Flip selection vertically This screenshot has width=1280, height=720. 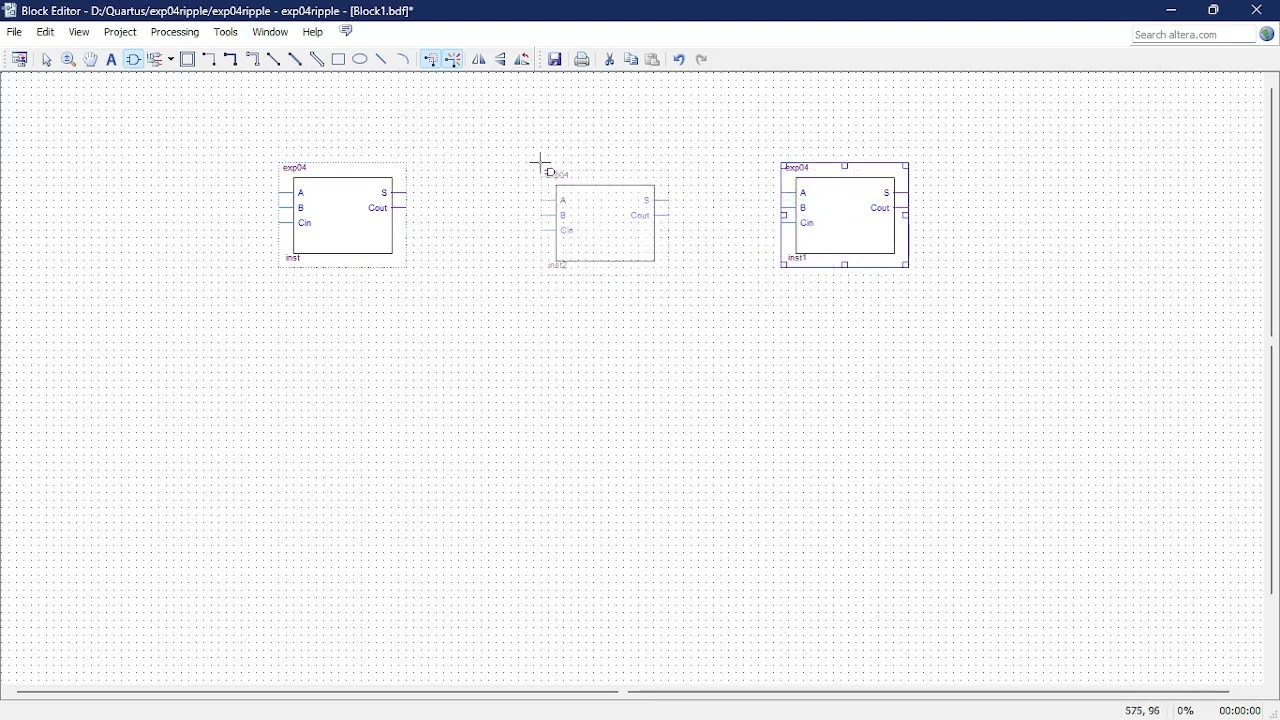(501, 60)
